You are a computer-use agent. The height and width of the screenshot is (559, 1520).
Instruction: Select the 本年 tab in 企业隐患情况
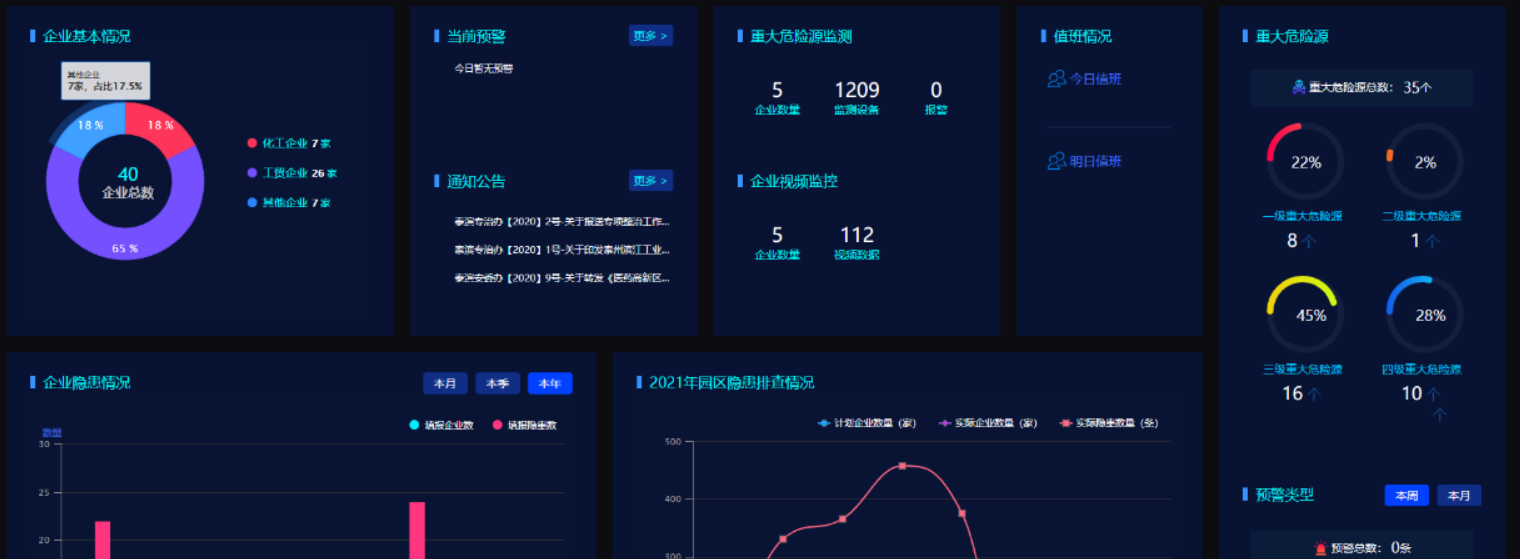(550, 383)
